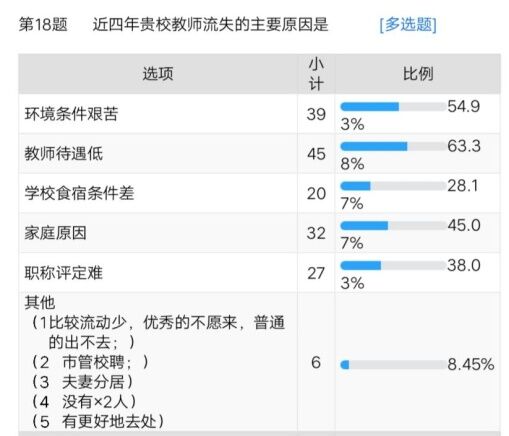Image resolution: width=509 pixels, height=436 pixels.
Task: Click the 45.07% progress bar
Action: click(393, 226)
